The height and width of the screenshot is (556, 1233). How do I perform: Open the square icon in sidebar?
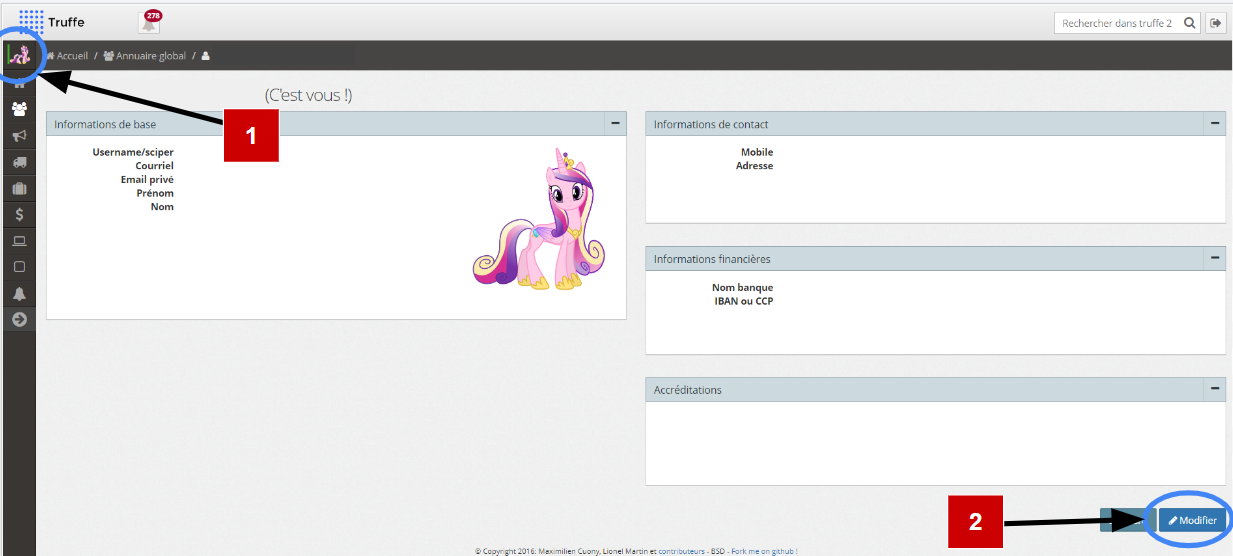tap(19, 267)
